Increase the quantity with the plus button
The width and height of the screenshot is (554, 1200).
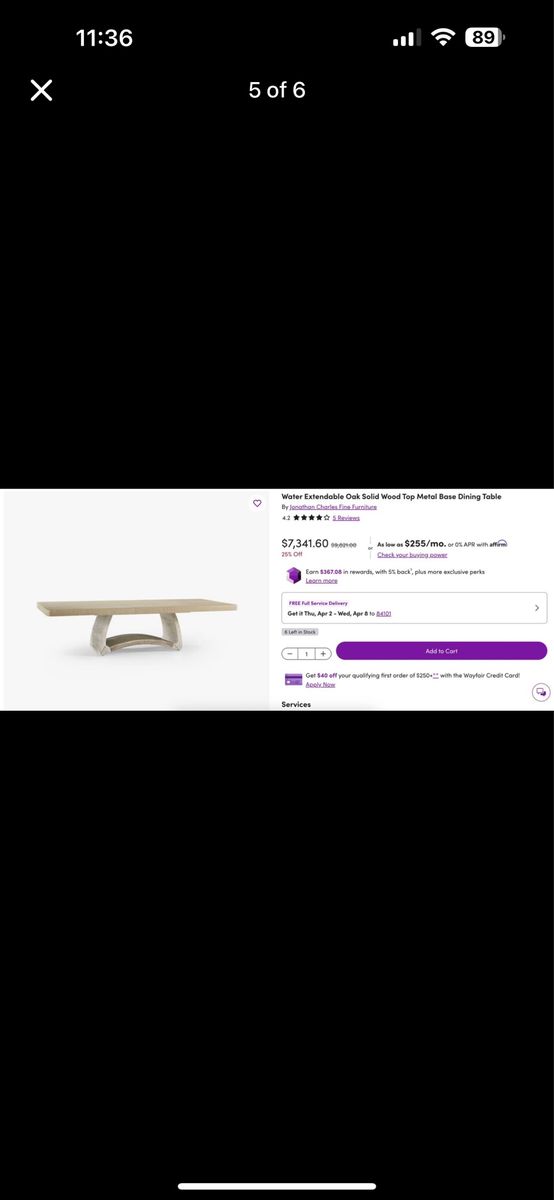[x=323, y=653]
